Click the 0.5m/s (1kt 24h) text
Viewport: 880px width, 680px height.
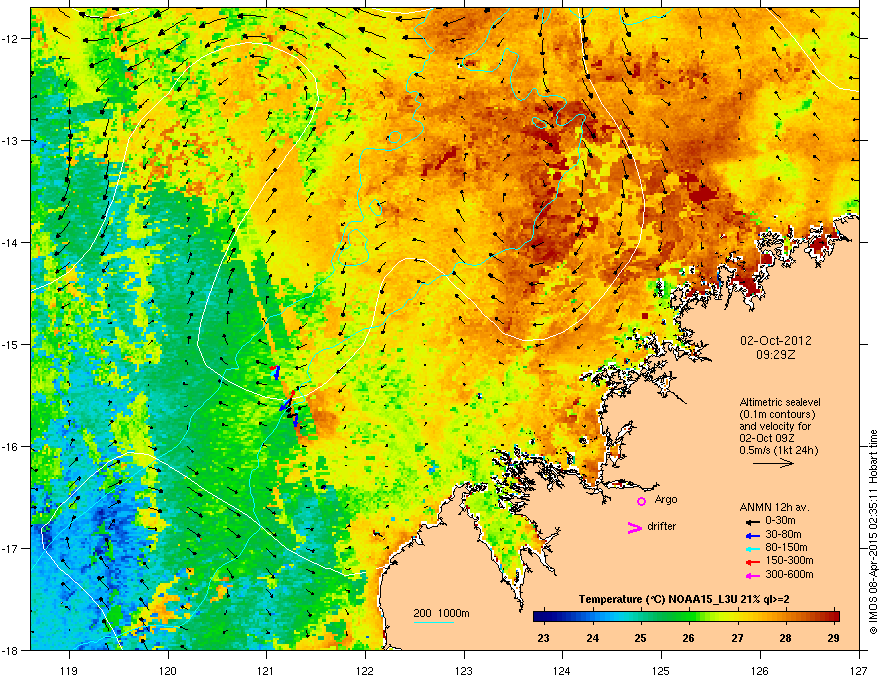779,451
